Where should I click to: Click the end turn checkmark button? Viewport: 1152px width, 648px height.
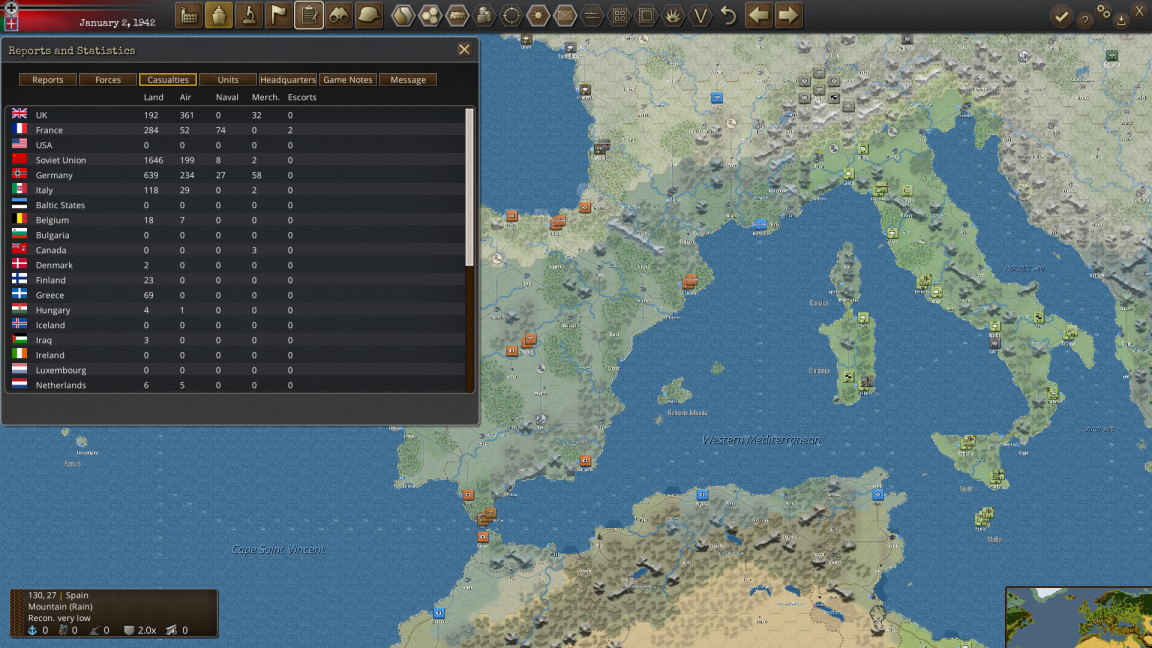point(1061,16)
